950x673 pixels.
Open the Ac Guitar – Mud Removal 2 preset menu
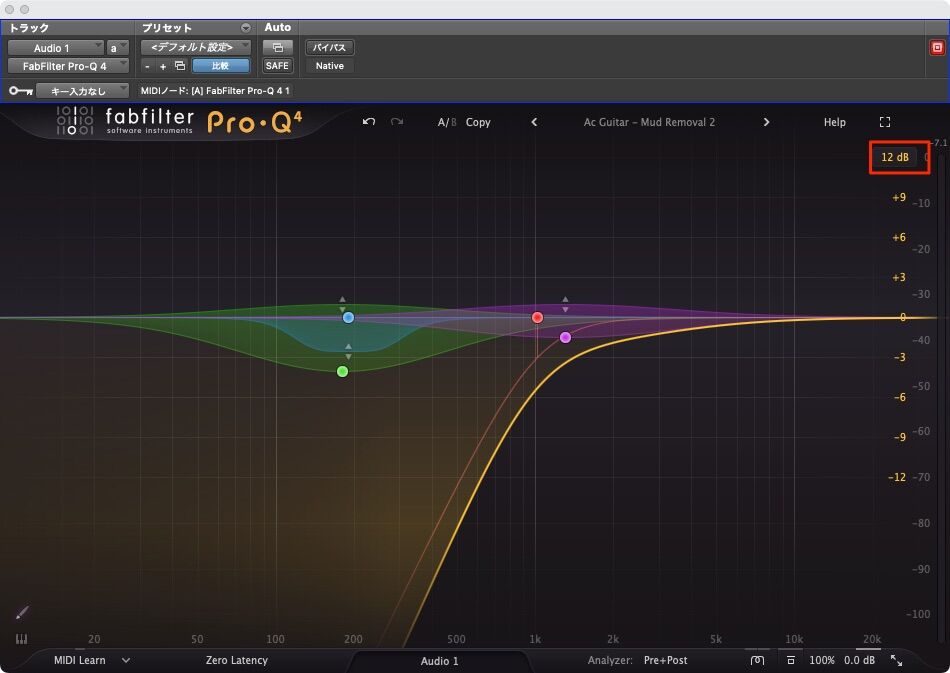[649, 122]
